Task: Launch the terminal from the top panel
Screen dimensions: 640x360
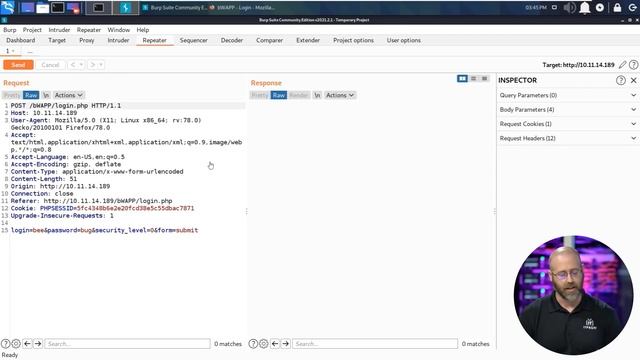Action: pos(58,7)
